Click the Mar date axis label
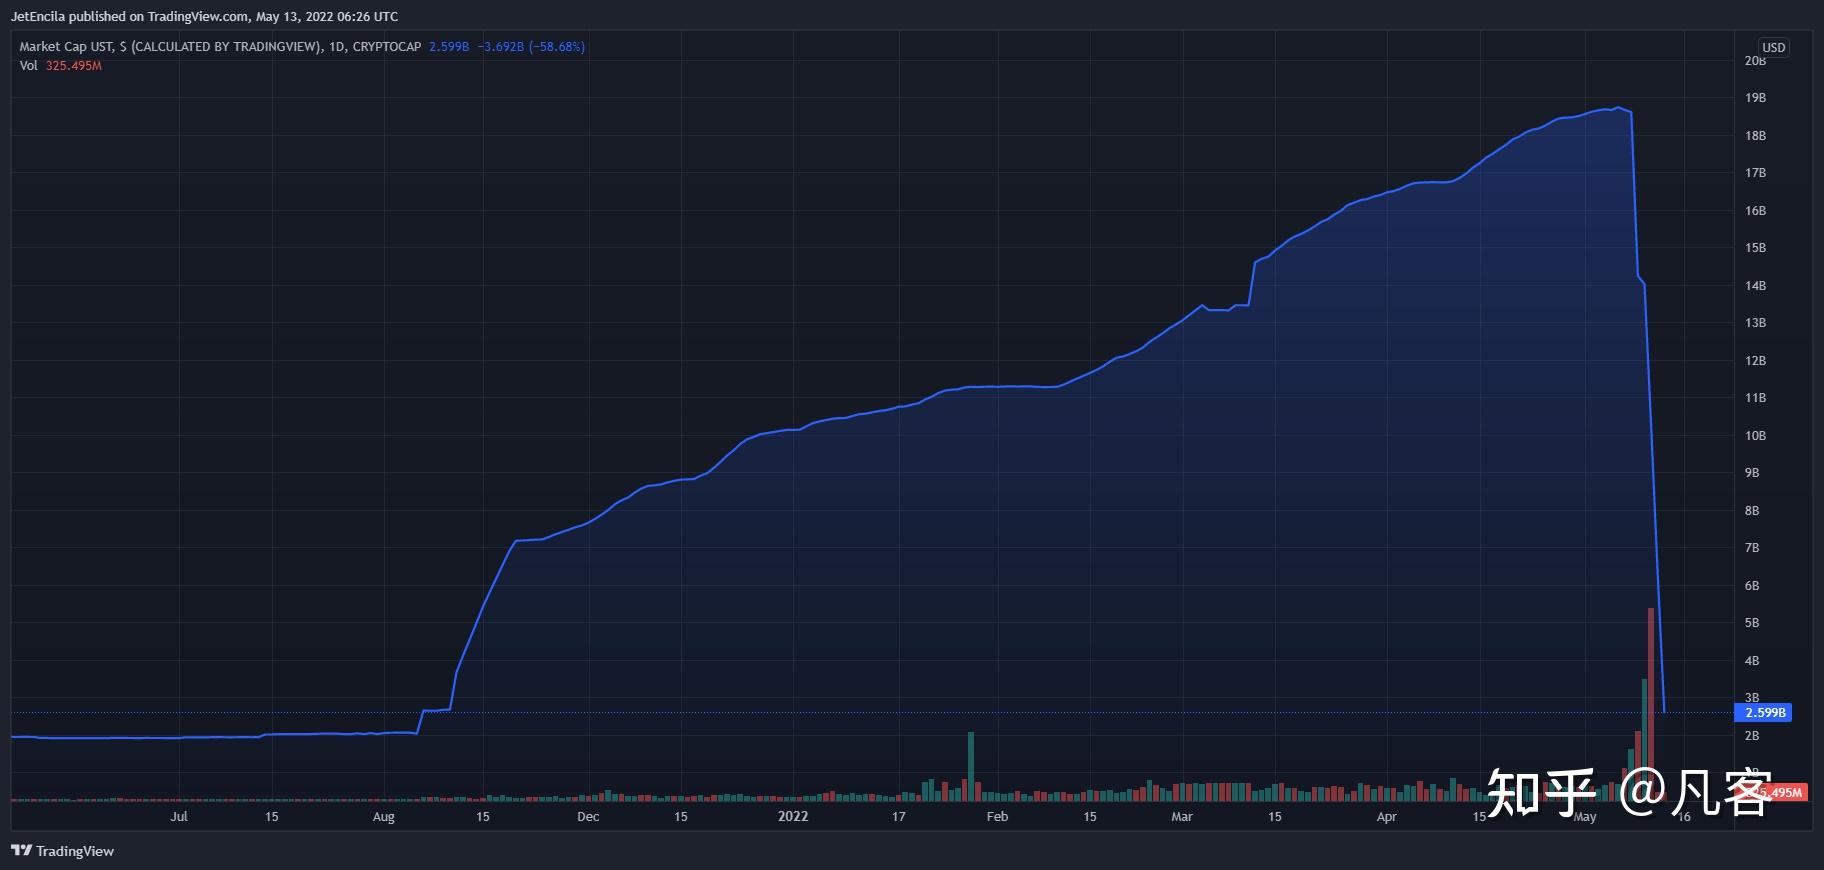Screen dimensions: 1824x870 (x=1182, y=817)
